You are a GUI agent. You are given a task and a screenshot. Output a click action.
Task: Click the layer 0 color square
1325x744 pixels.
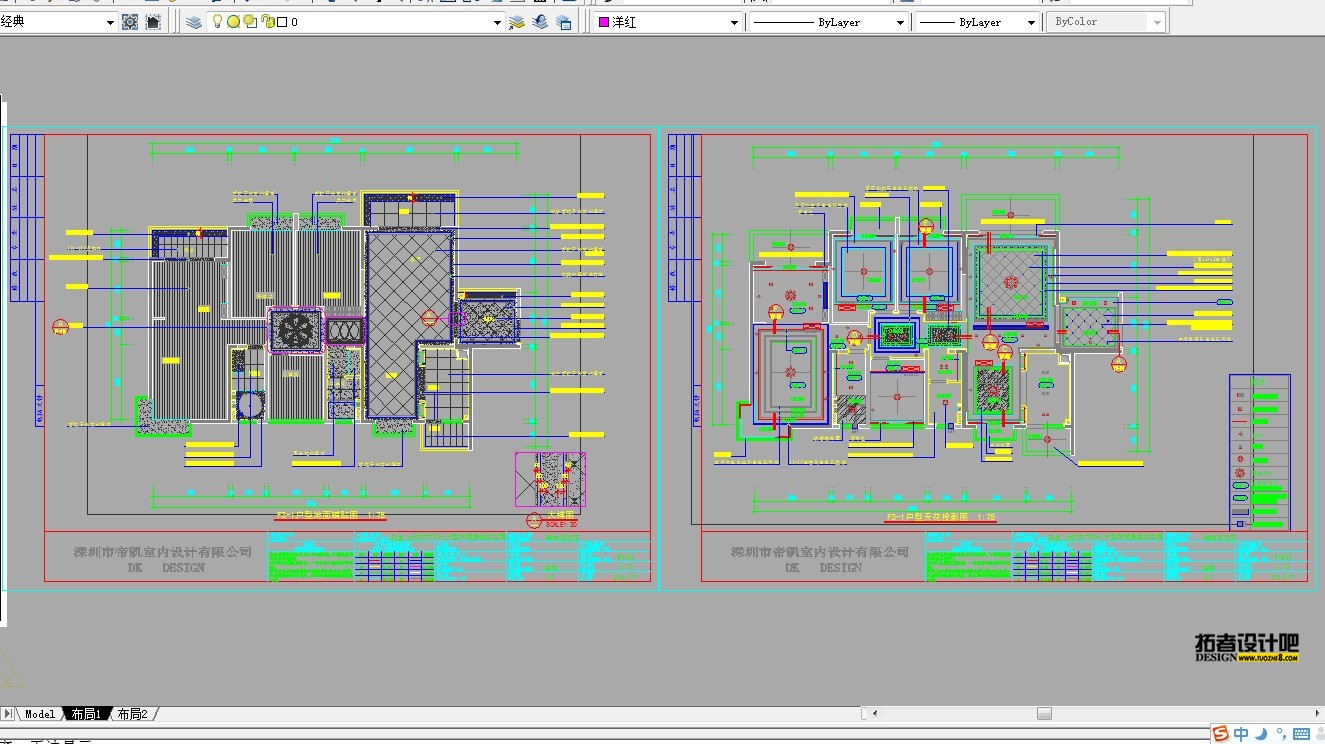[281, 22]
